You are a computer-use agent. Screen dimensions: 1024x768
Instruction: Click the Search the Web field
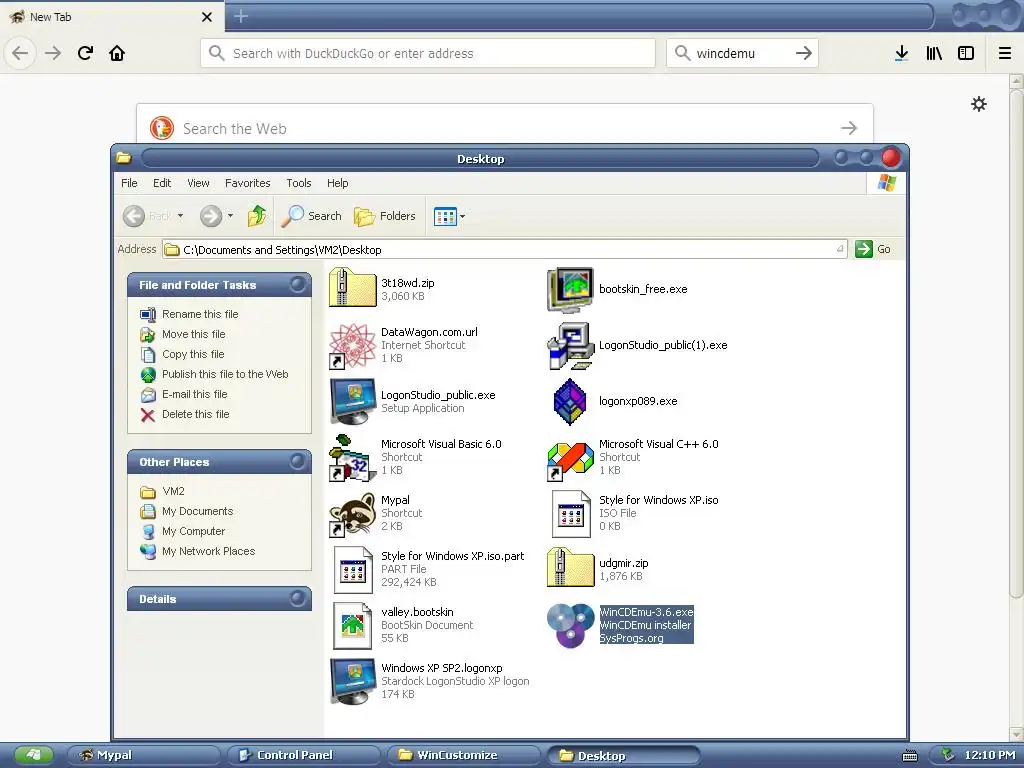504,128
